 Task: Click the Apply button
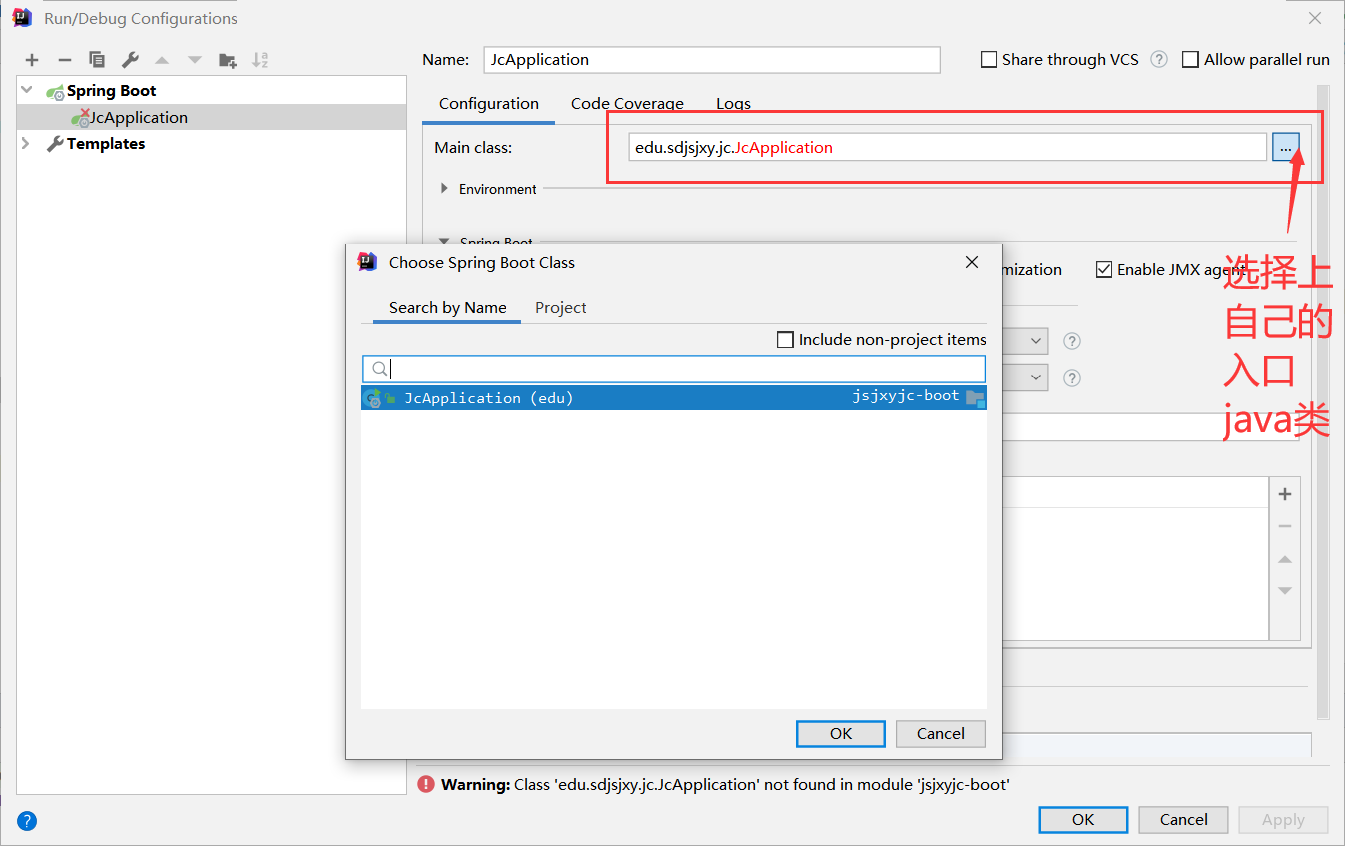tap(1283, 820)
